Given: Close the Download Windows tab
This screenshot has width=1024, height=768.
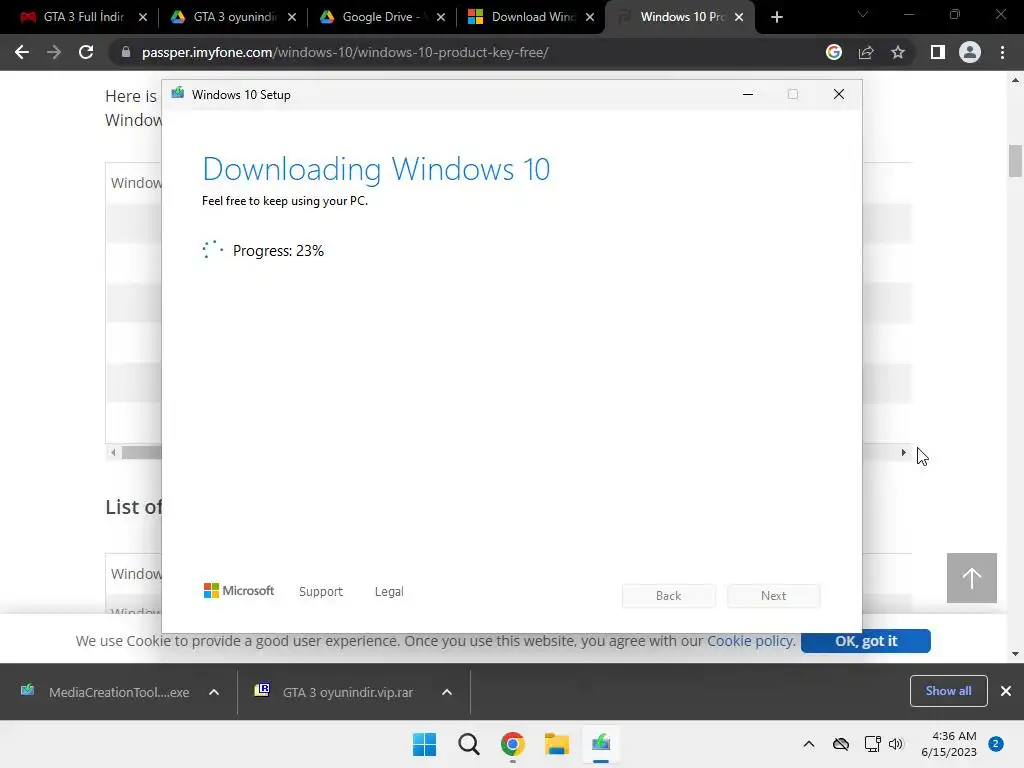Looking at the screenshot, I should (x=590, y=17).
